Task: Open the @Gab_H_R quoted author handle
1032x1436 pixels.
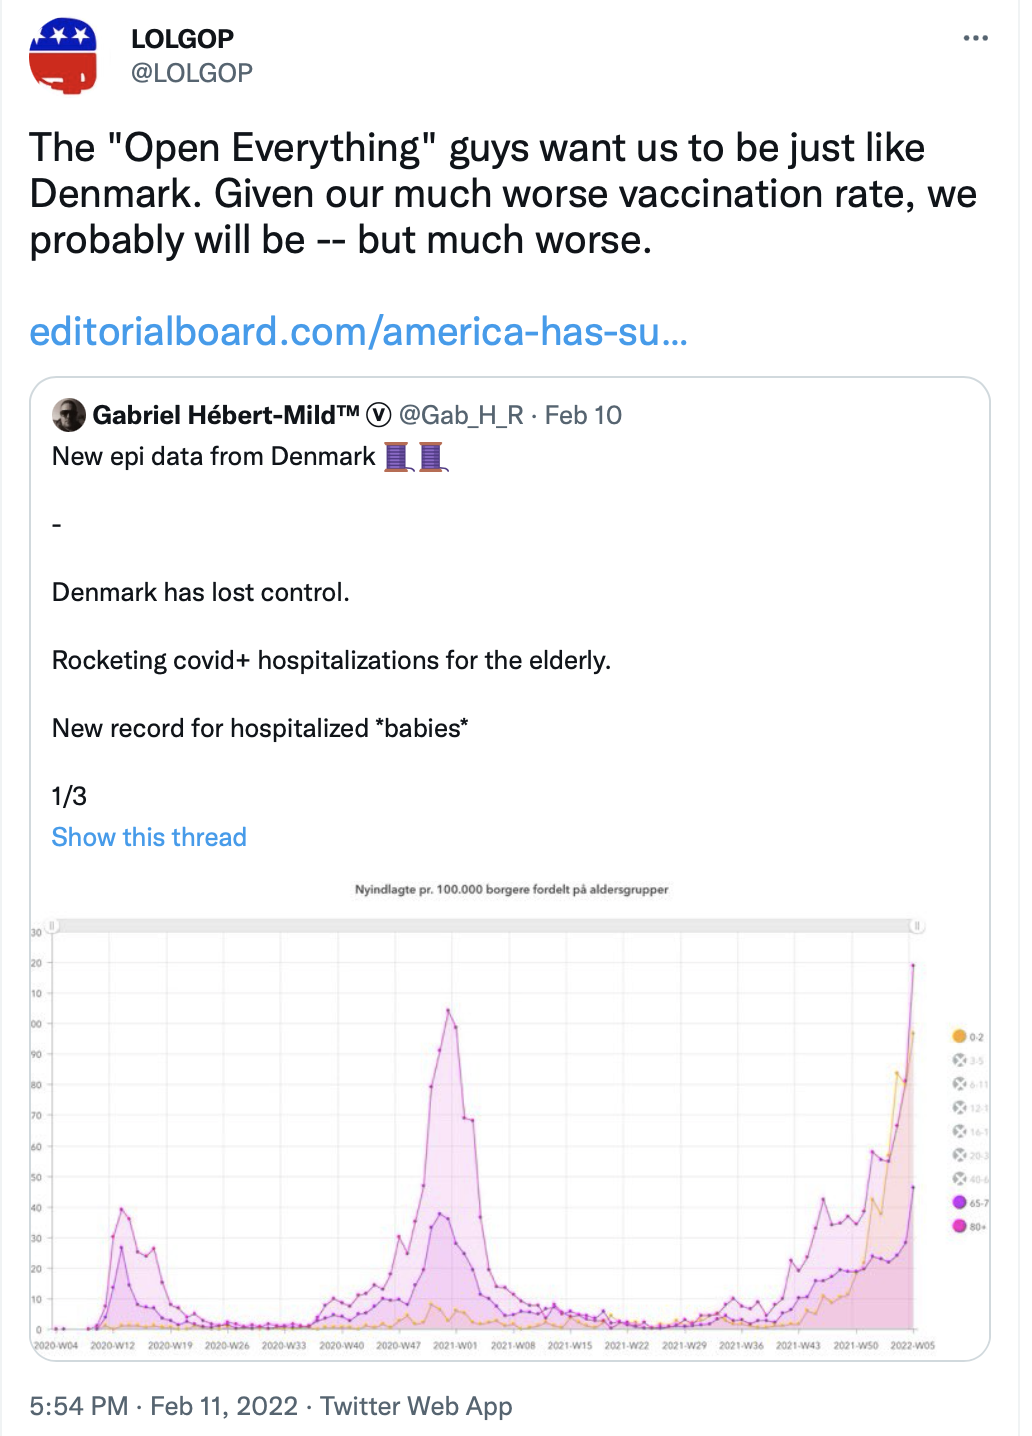Action: coord(461,415)
